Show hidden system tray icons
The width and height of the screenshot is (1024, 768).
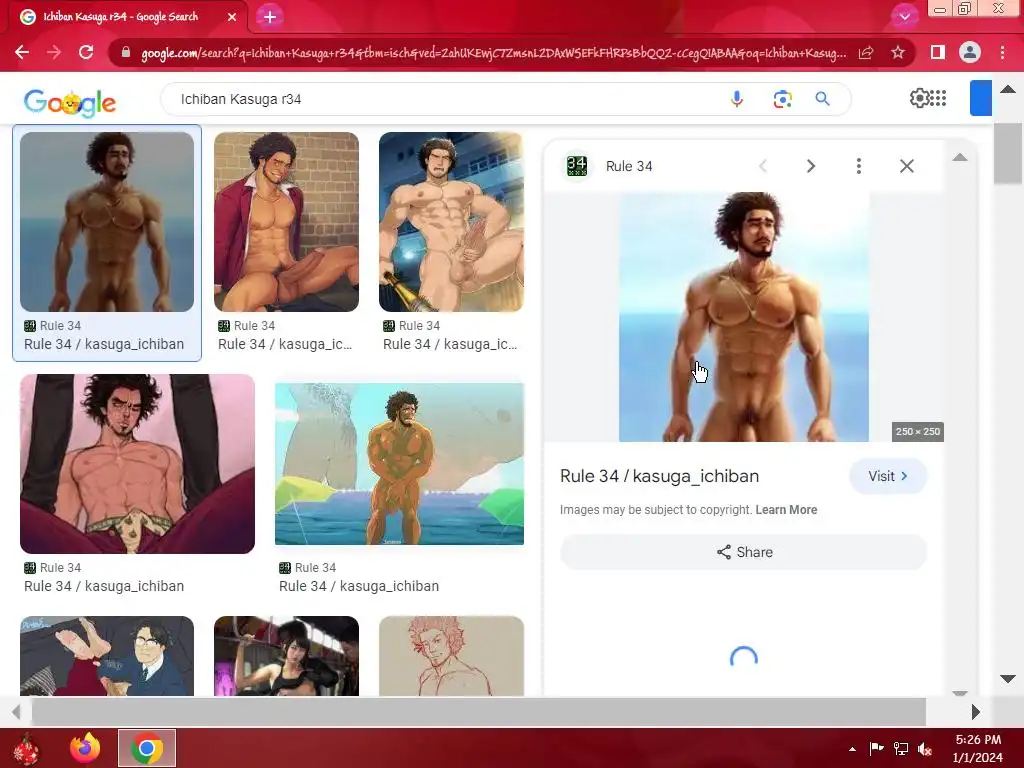pyautogui.click(x=852, y=748)
